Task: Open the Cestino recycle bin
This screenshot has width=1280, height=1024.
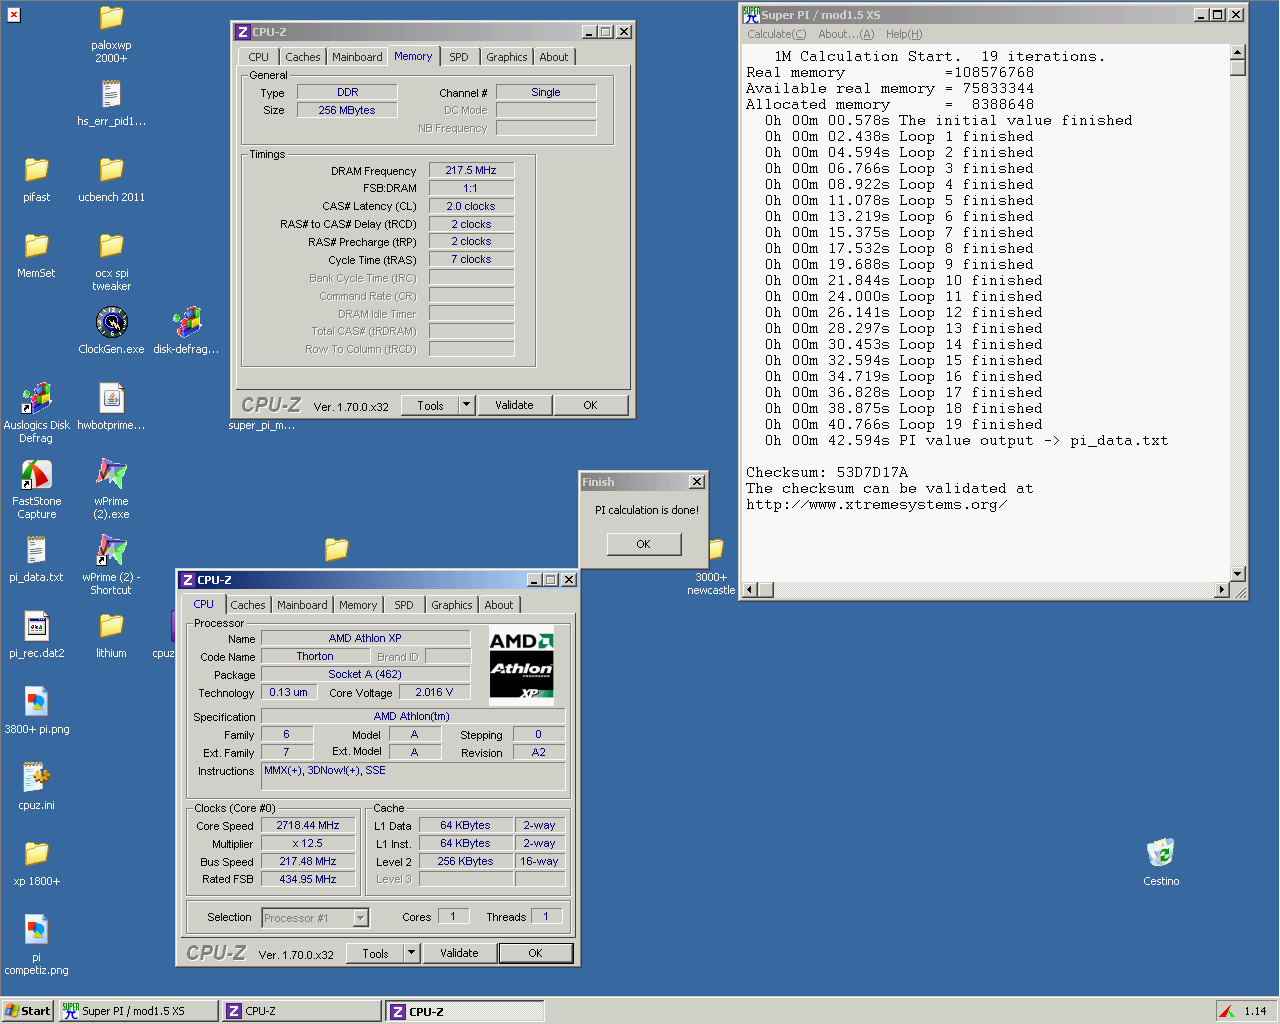Action: pos(1160,854)
